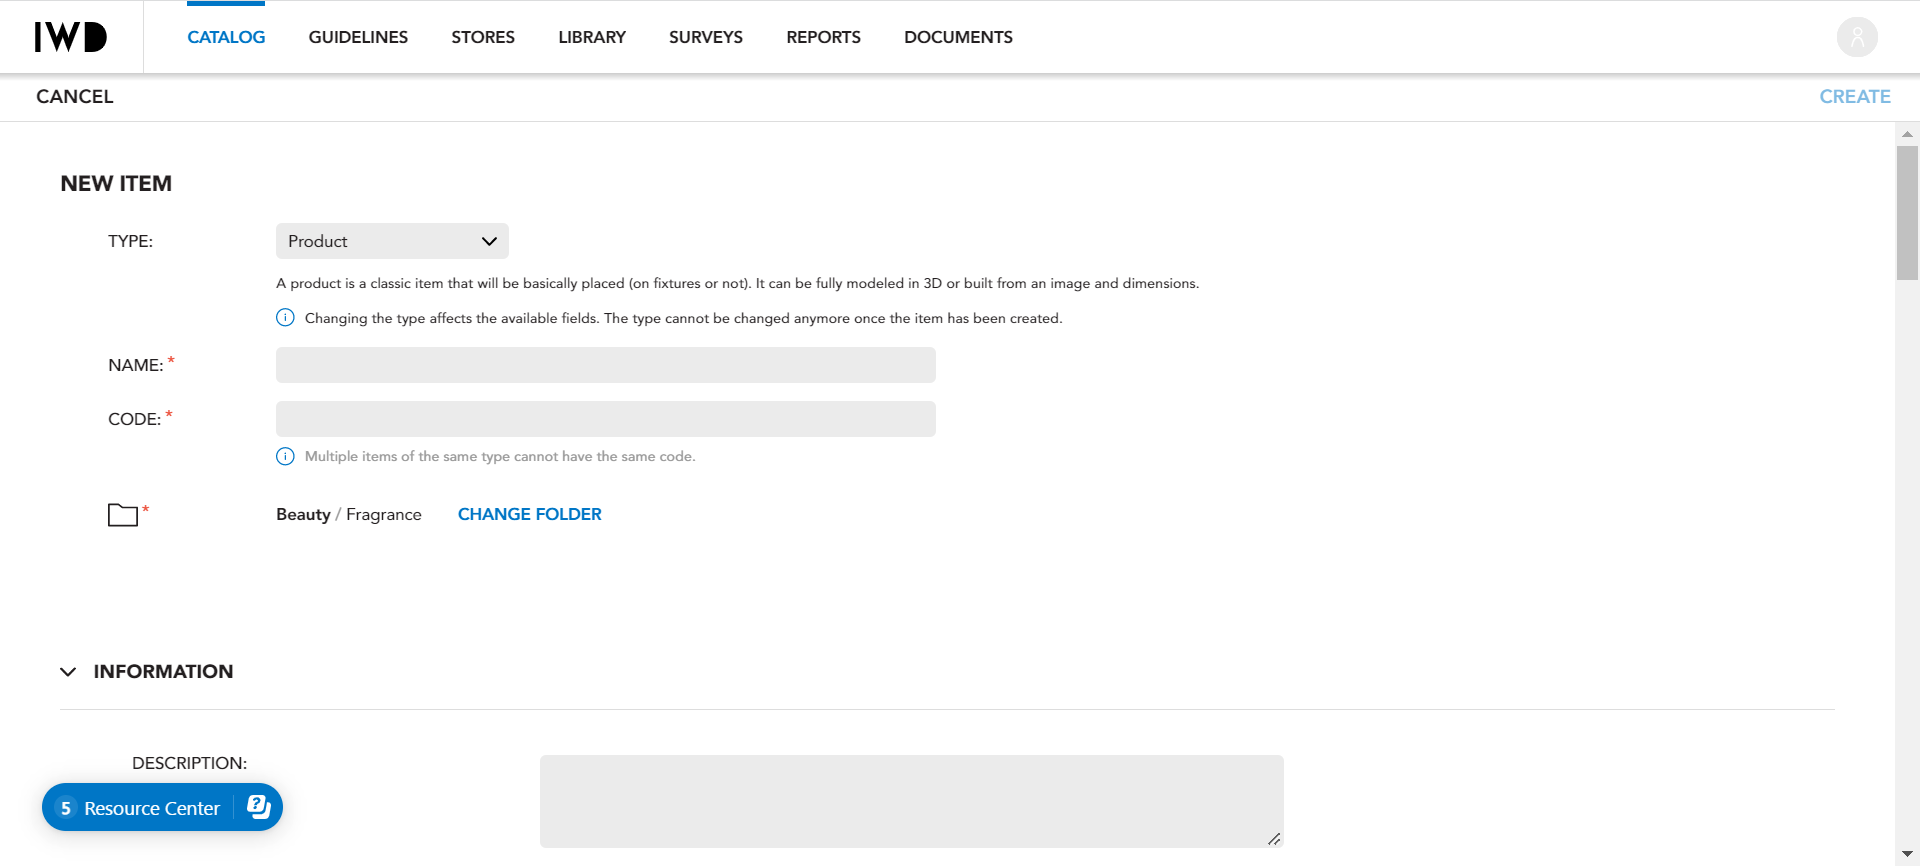This screenshot has height=866, width=1920.
Task: Click the resize handle of Description box
Action: pyautogui.click(x=1274, y=839)
